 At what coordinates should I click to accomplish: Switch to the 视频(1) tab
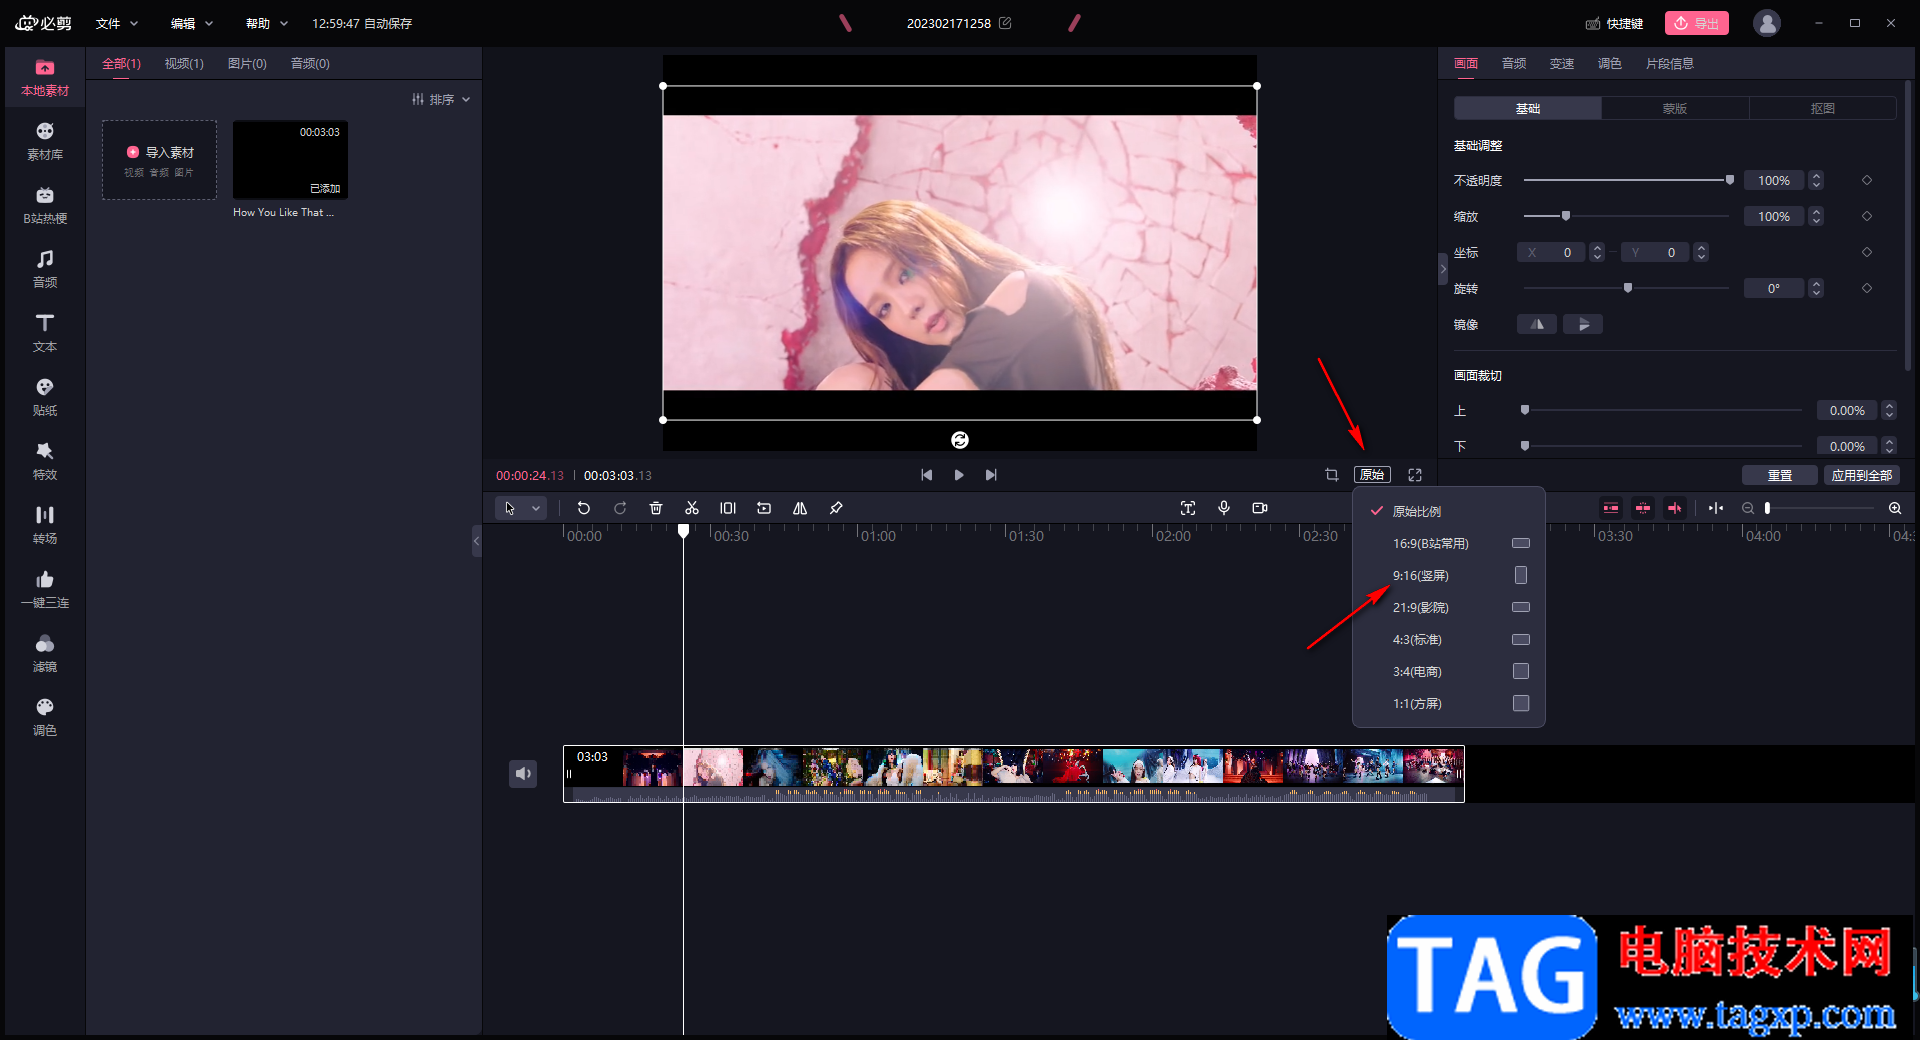[x=184, y=63]
